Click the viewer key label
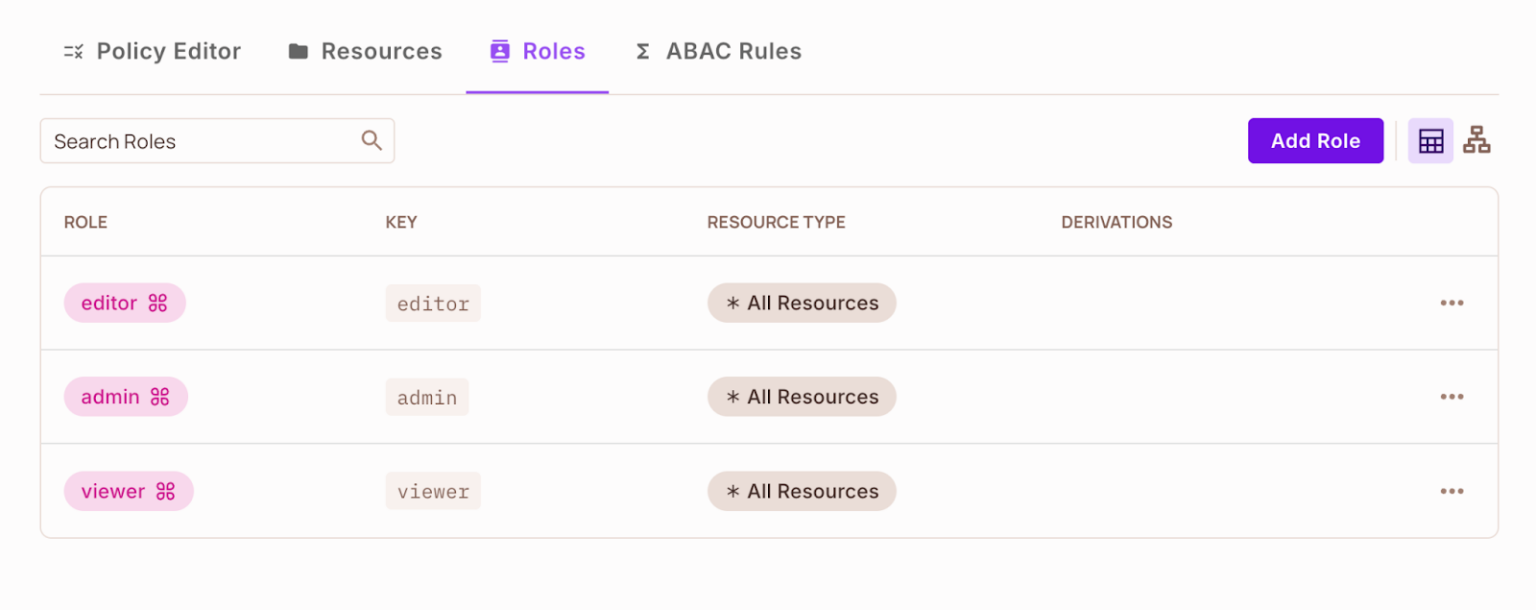 (433, 491)
